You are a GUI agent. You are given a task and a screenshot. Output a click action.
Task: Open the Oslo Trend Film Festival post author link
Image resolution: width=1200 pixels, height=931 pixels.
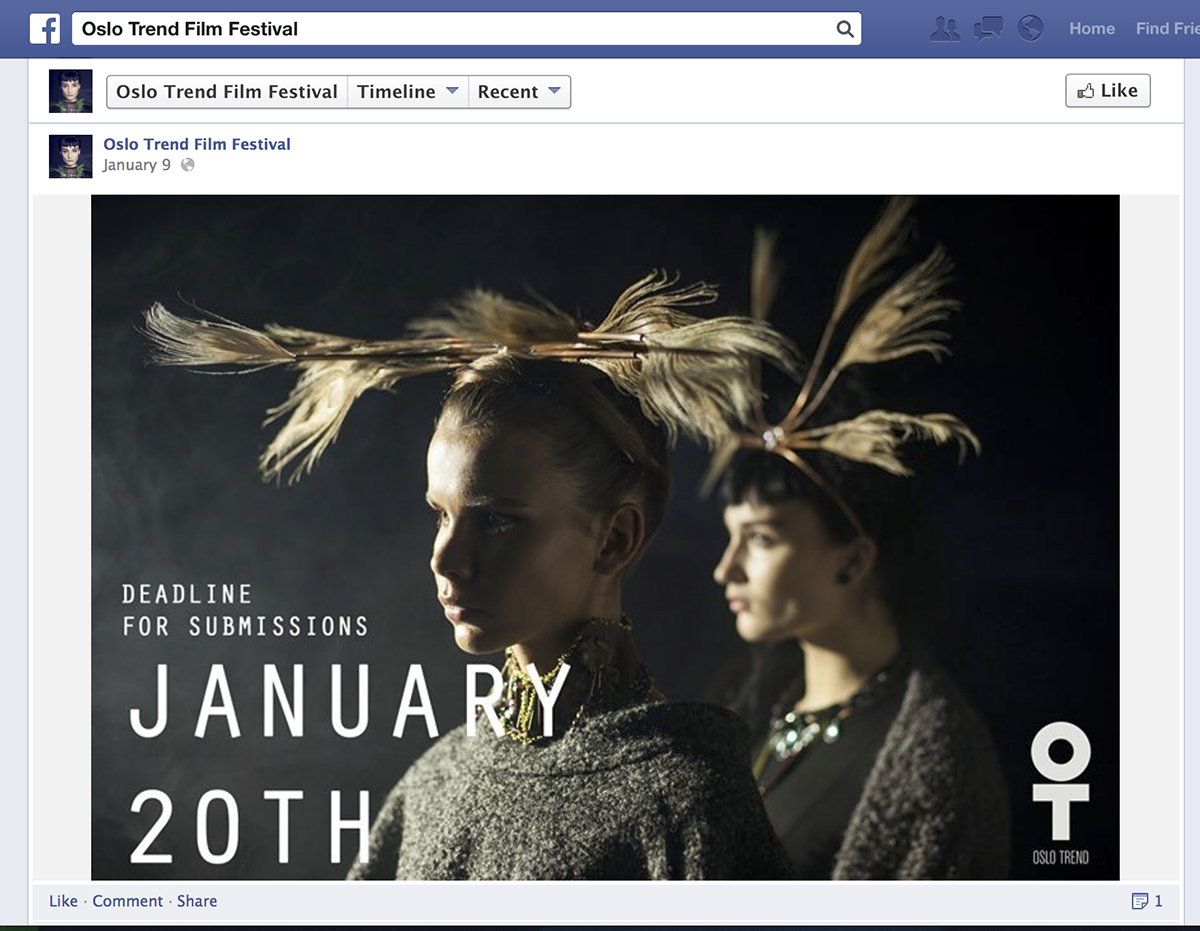click(x=197, y=144)
